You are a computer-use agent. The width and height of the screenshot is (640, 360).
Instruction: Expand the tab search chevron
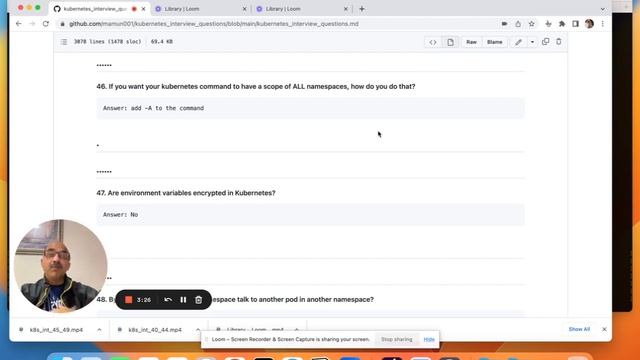pyautogui.click(x=602, y=9)
